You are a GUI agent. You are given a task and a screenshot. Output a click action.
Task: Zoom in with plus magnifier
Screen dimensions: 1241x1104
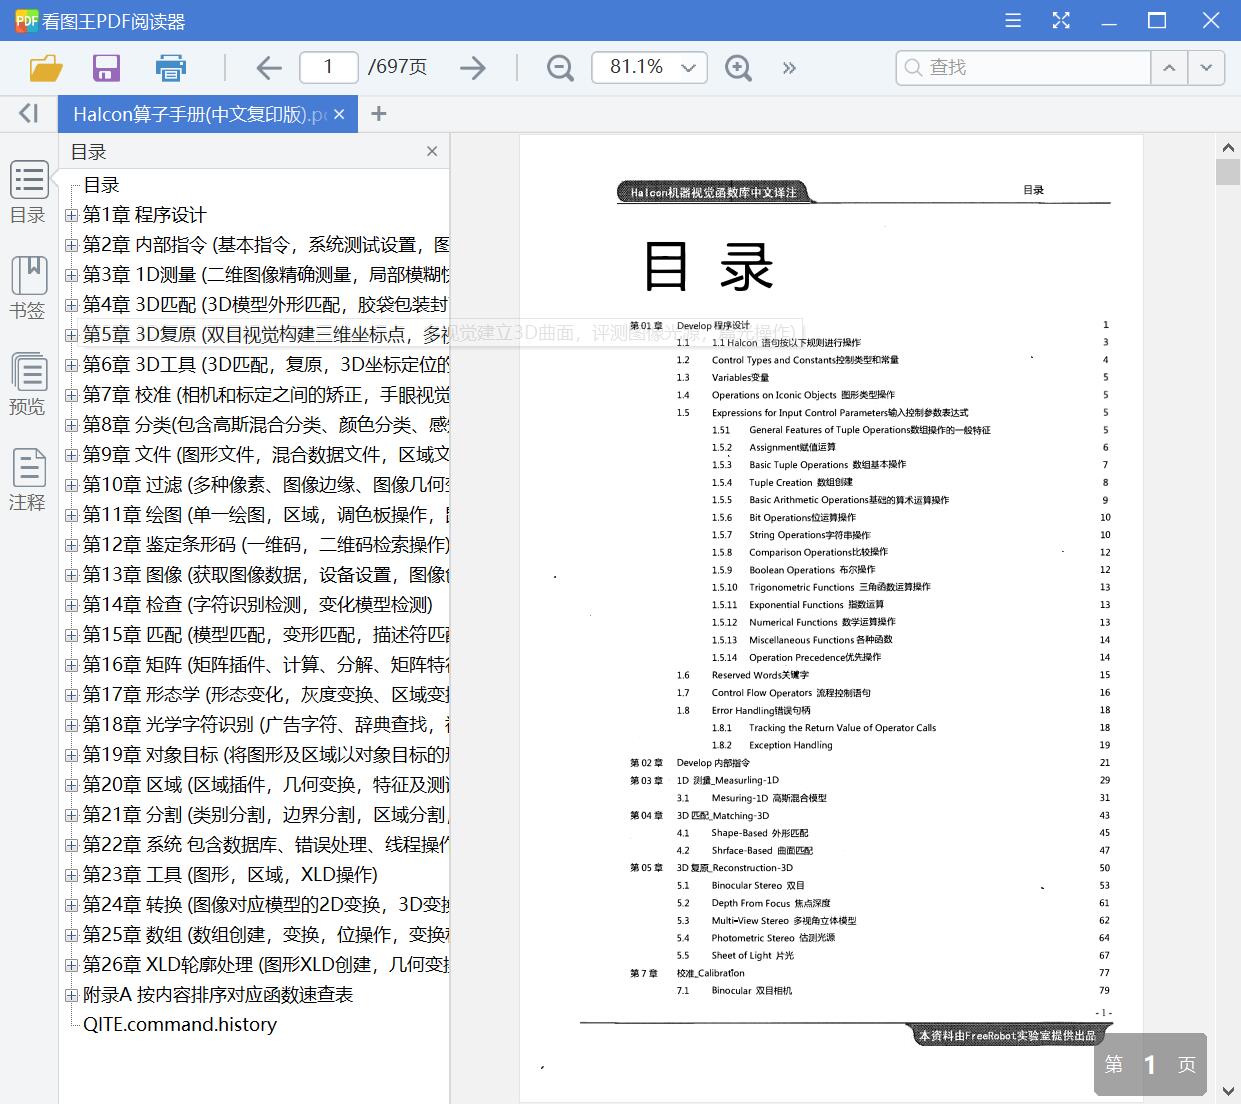[x=738, y=68]
